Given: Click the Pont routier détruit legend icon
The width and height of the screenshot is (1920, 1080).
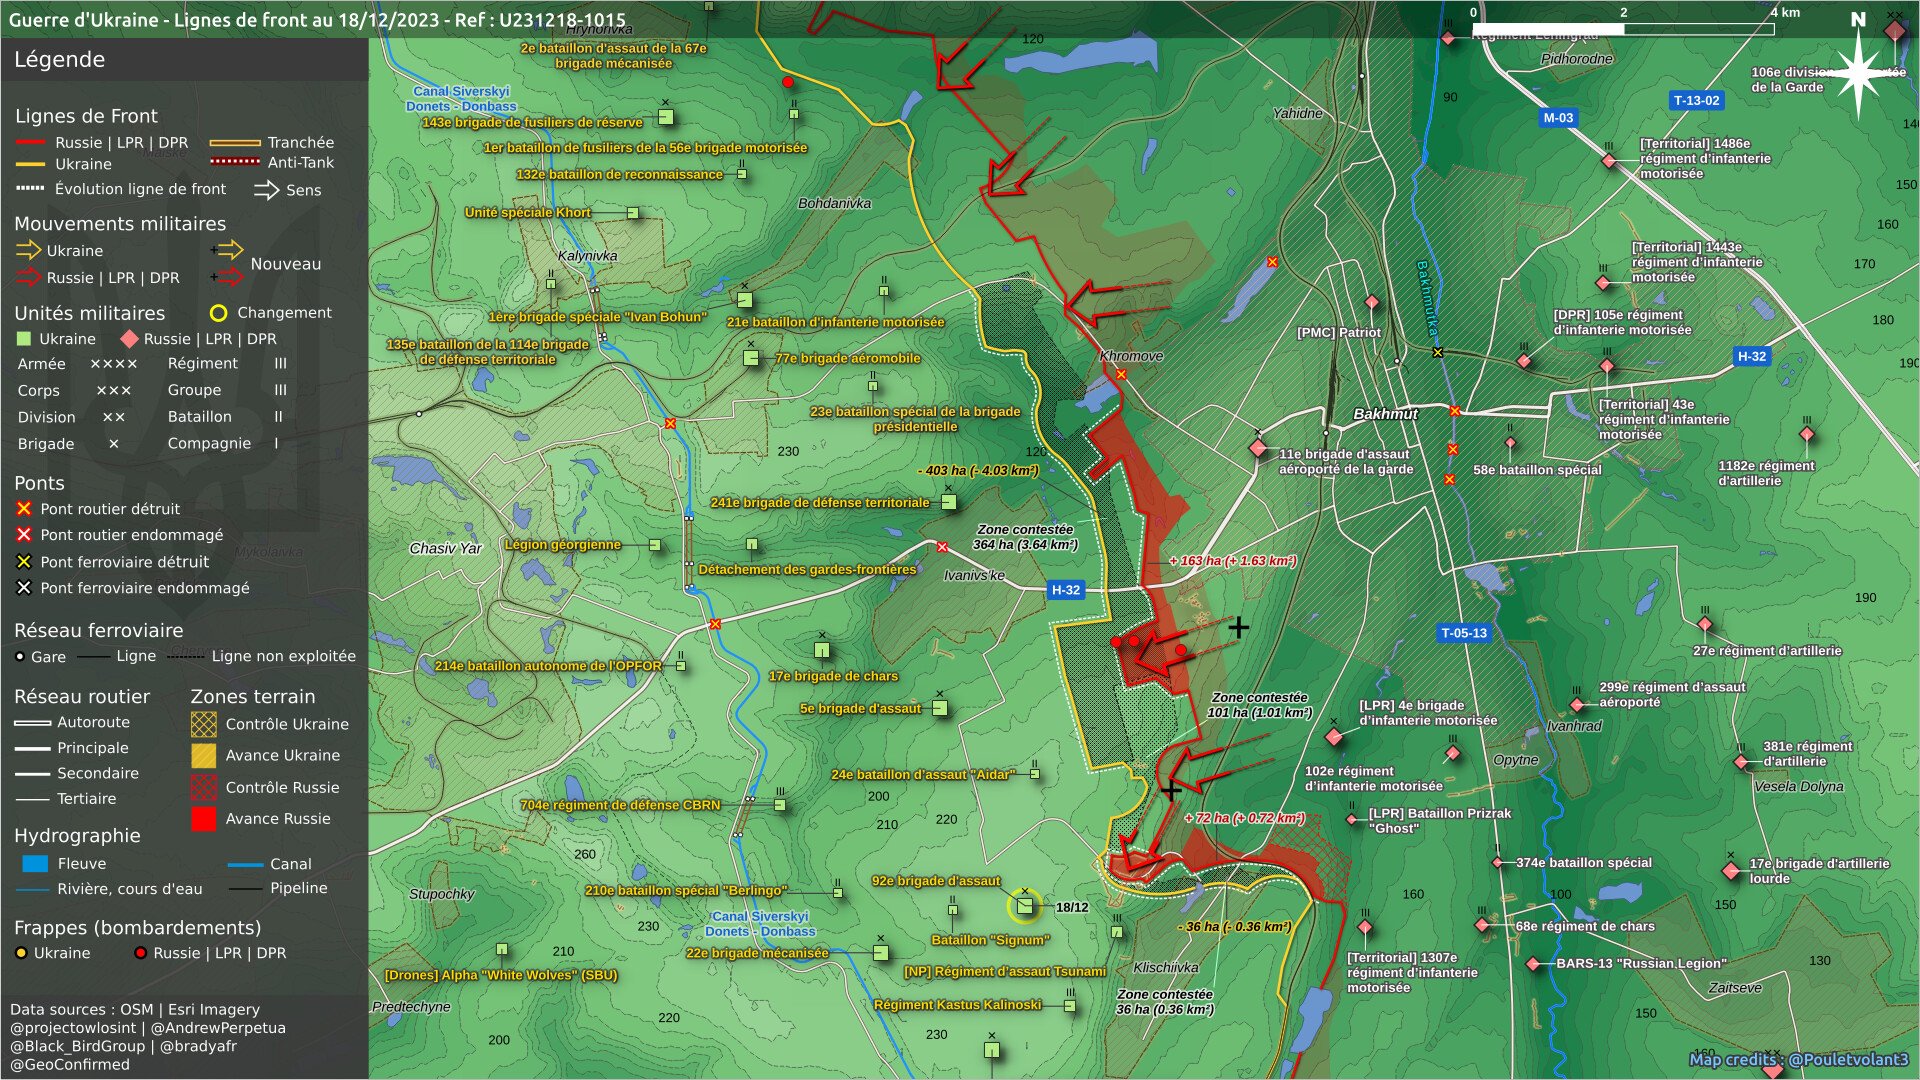Looking at the screenshot, I should [x=24, y=509].
